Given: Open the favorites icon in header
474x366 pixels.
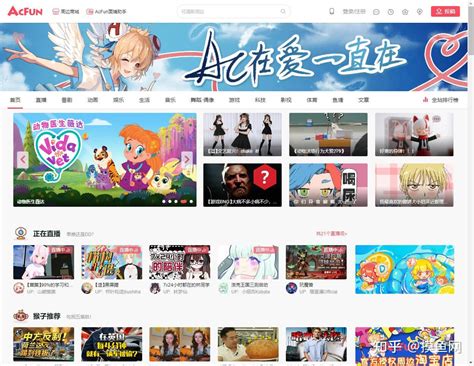Looking at the screenshot, I should pyautogui.click(x=405, y=12).
